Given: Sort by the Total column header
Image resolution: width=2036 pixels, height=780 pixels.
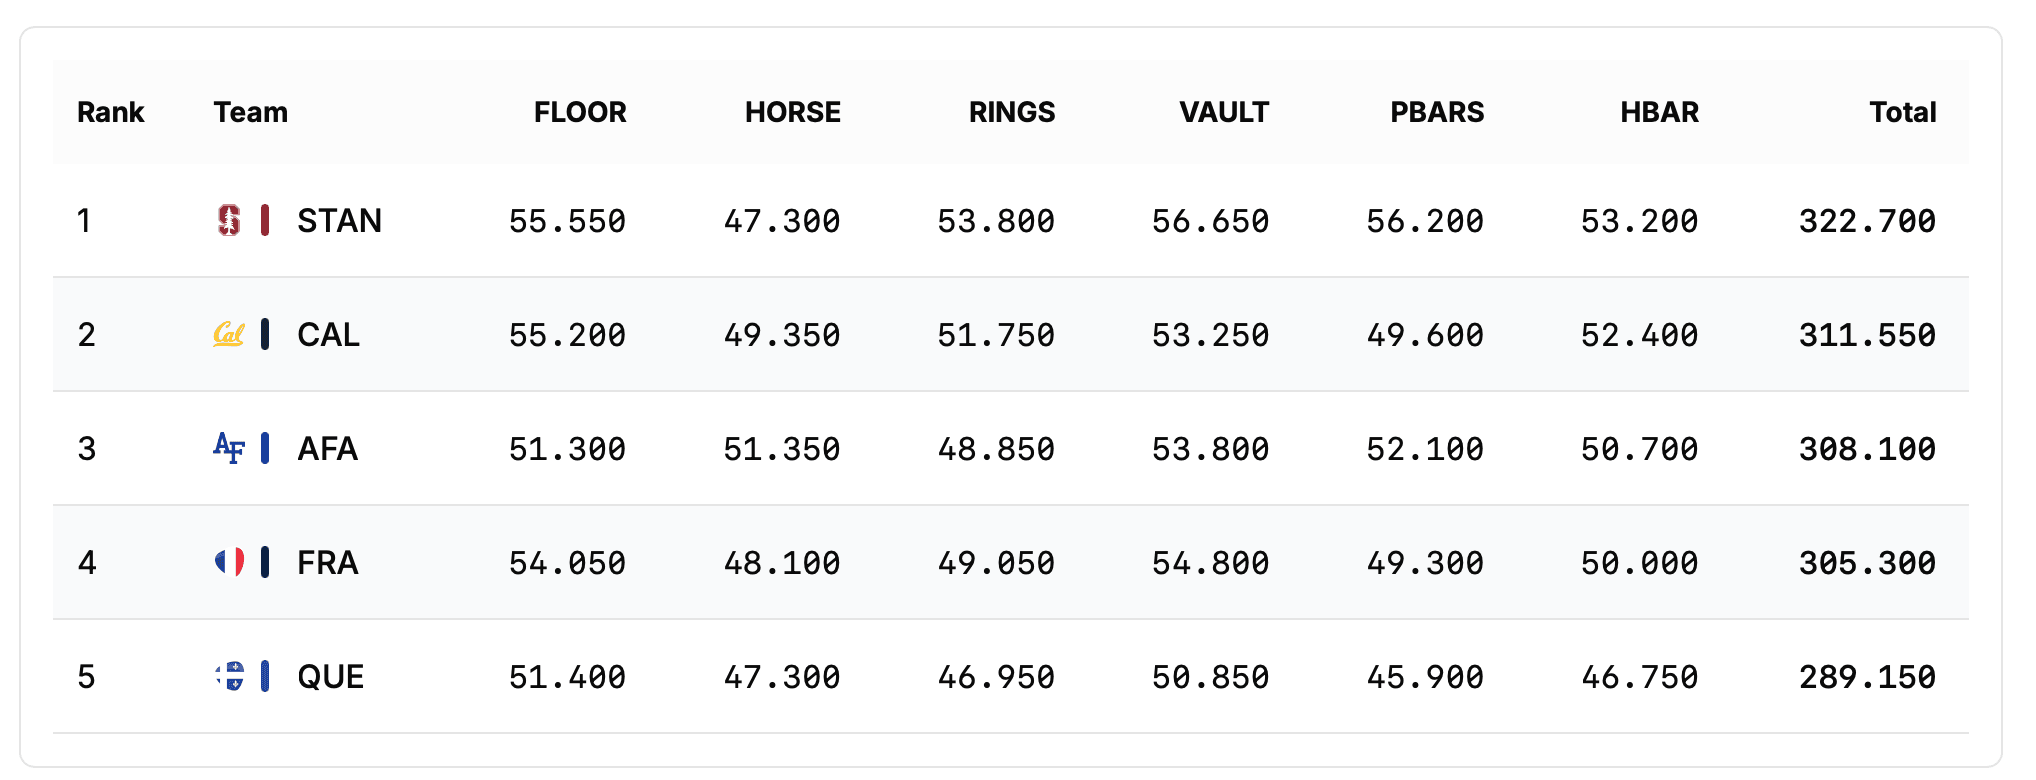Looking at the screenshot, I should point(1903,112).
